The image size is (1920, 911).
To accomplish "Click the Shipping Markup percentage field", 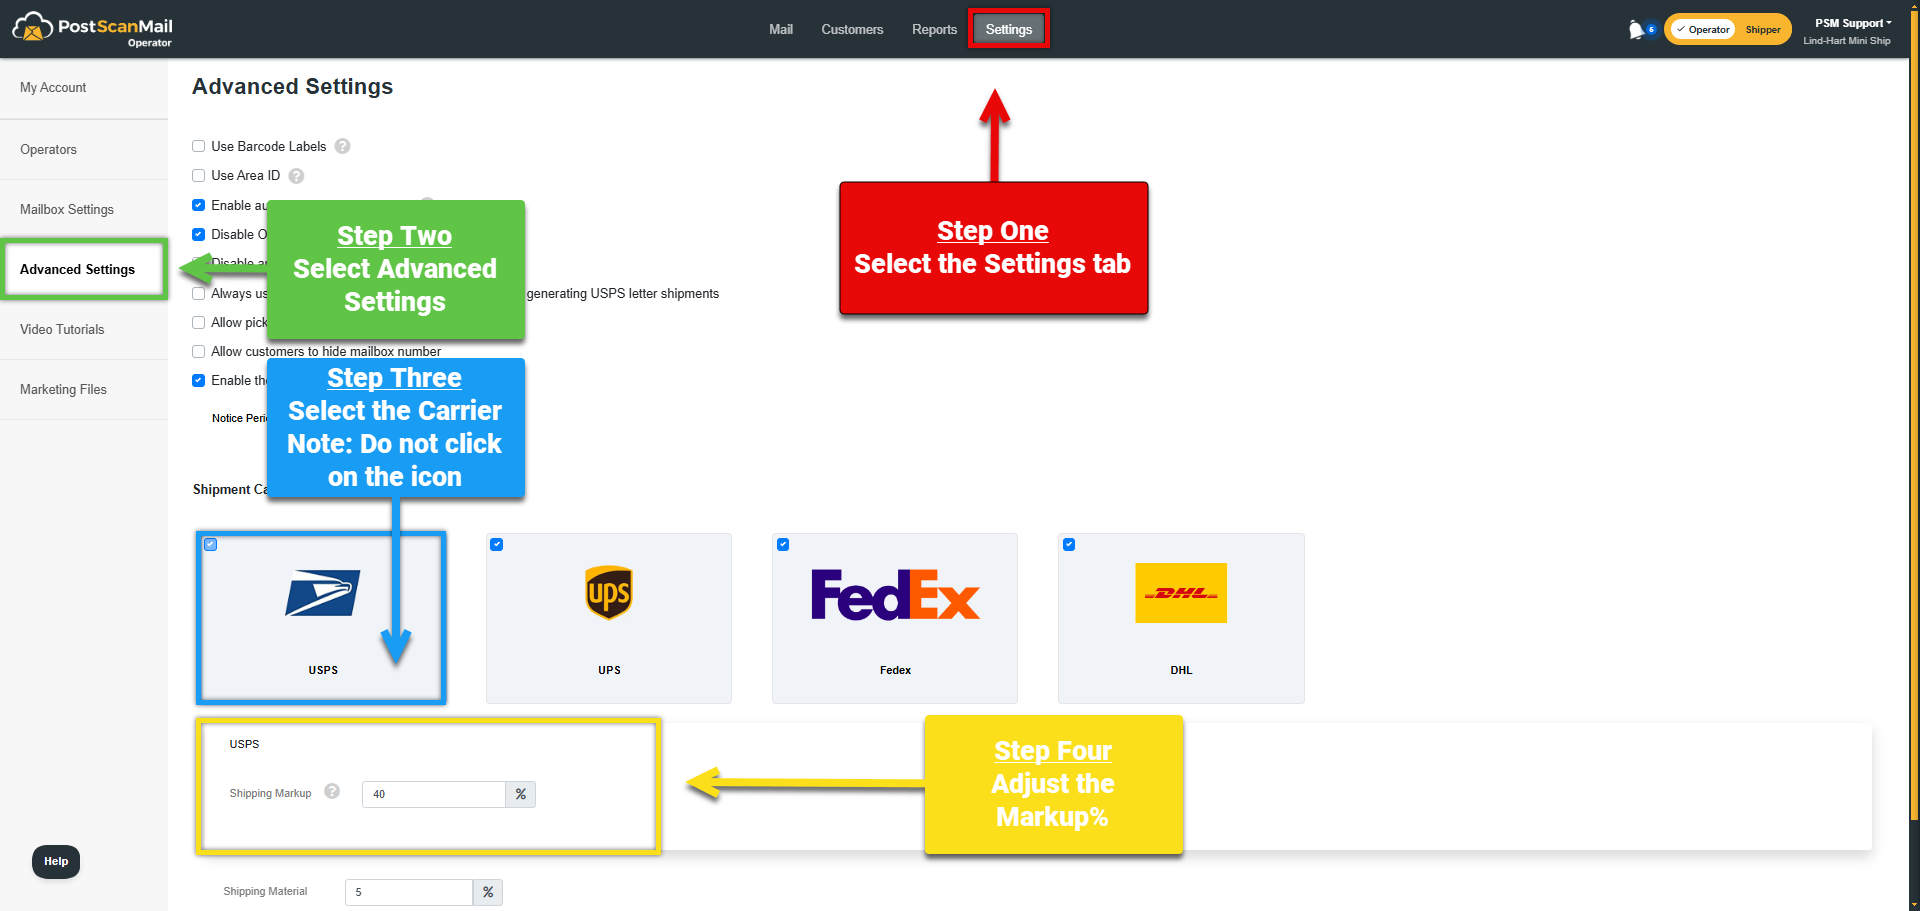I will point(434,794).
